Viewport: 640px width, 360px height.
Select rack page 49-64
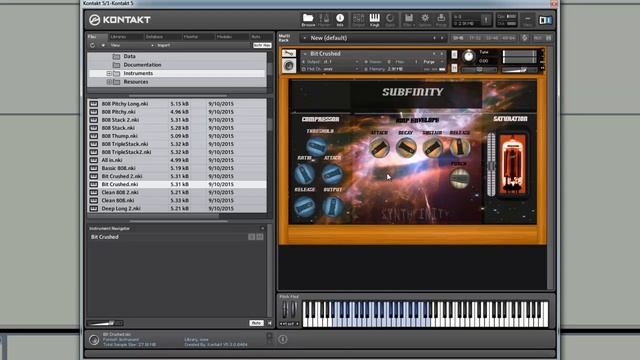tap(509, 38)
